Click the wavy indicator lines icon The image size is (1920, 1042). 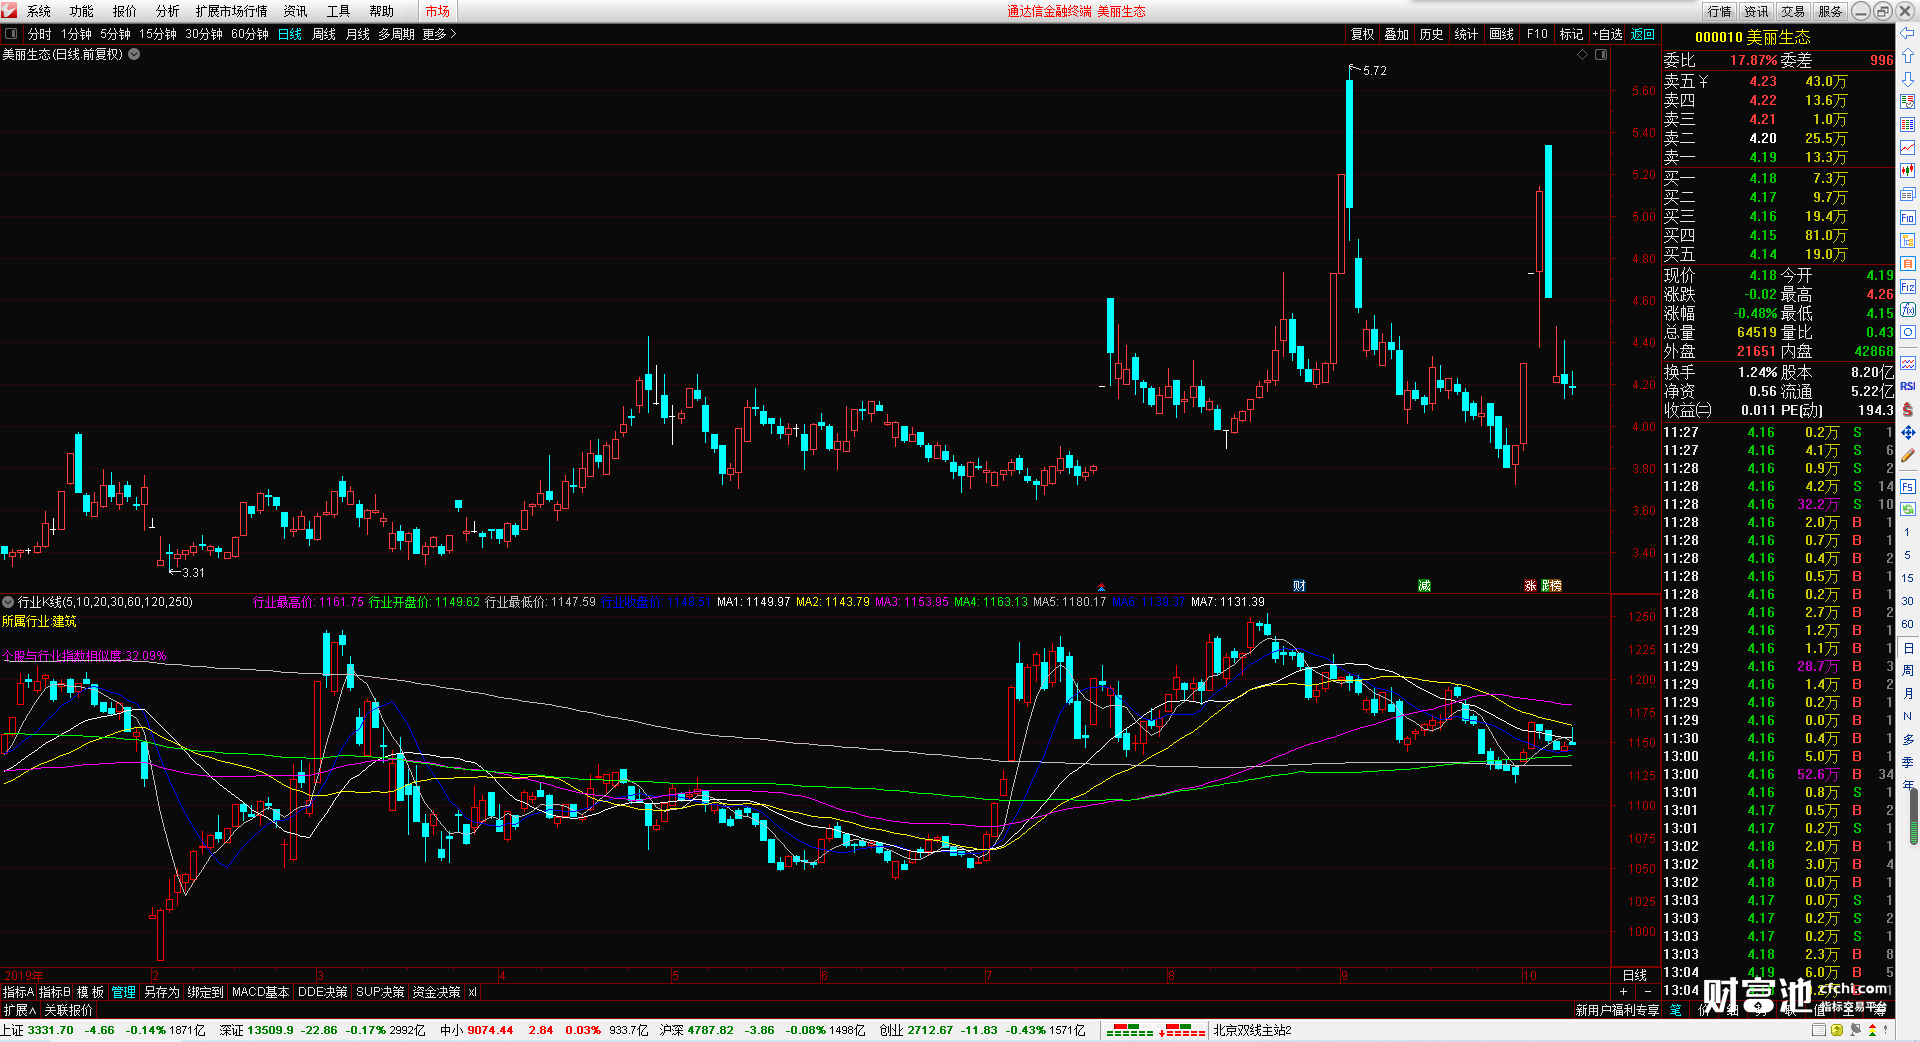[x=1908, y=362]
